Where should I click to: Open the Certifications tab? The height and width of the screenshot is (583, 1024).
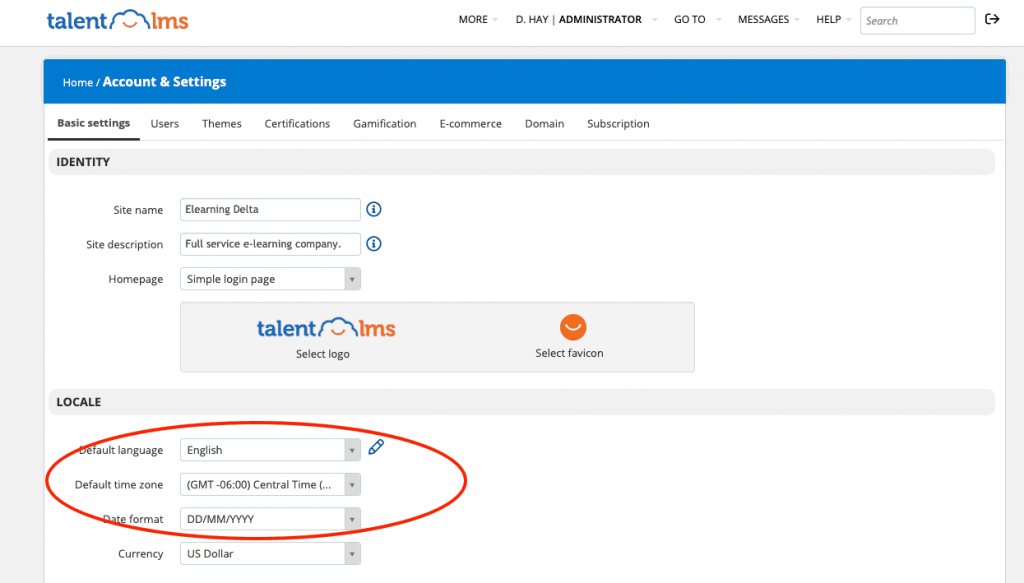point(297,123)
